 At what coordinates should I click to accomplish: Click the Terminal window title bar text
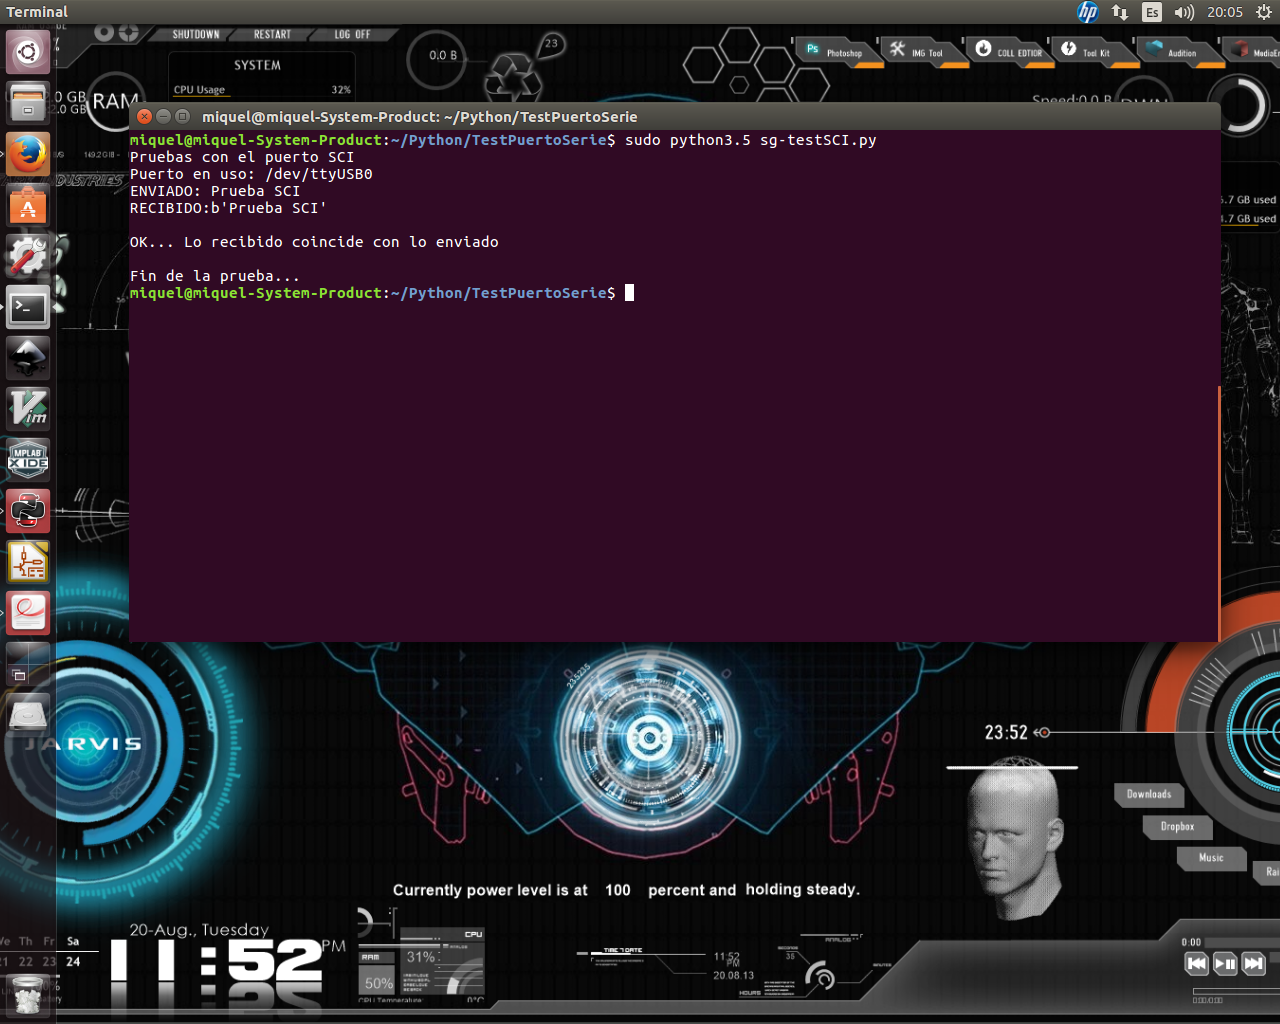pos(420,117)
